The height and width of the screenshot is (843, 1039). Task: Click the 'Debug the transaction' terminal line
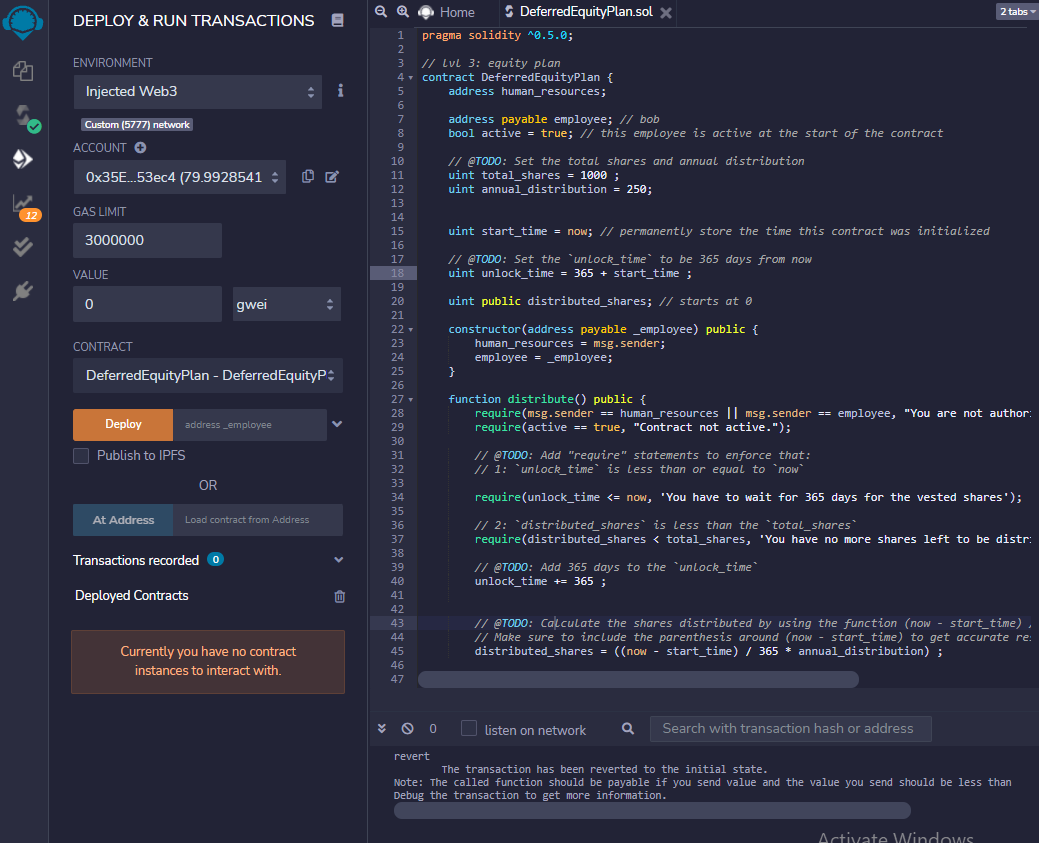point(530,795)
